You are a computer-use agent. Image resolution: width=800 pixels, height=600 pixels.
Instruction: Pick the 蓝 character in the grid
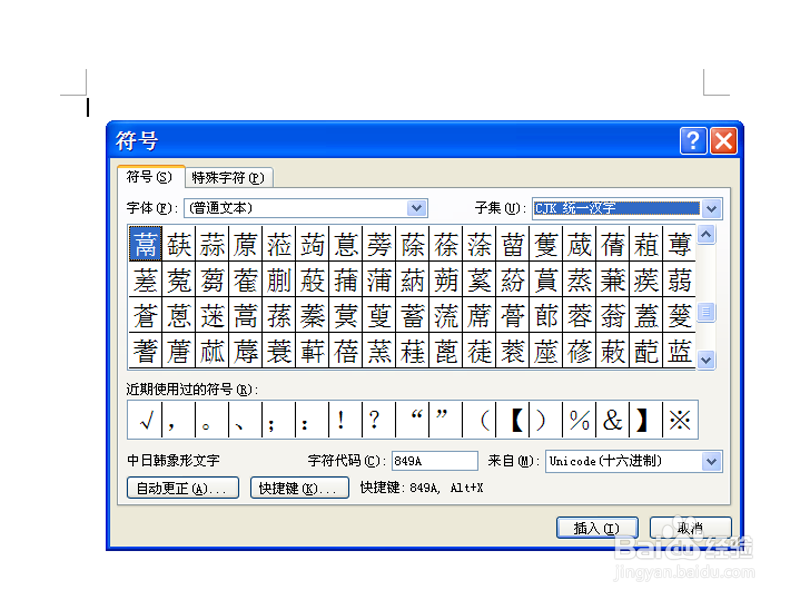coord(680,351)
